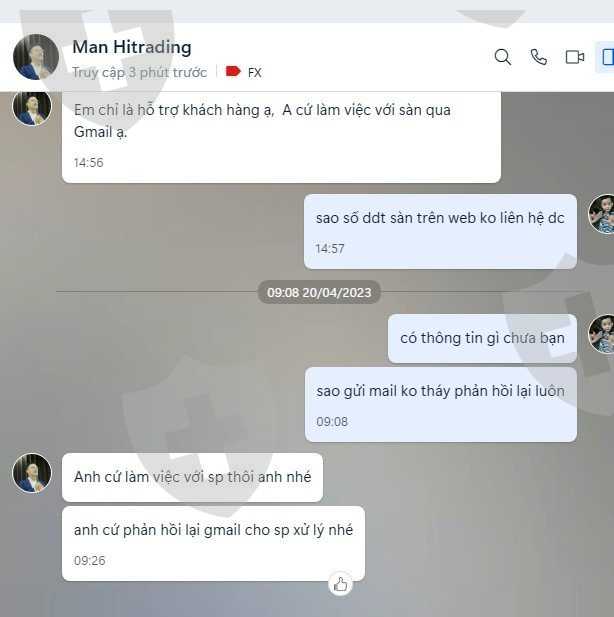
Task: Click the red FX tag label icon
Action: click(233, 72)
